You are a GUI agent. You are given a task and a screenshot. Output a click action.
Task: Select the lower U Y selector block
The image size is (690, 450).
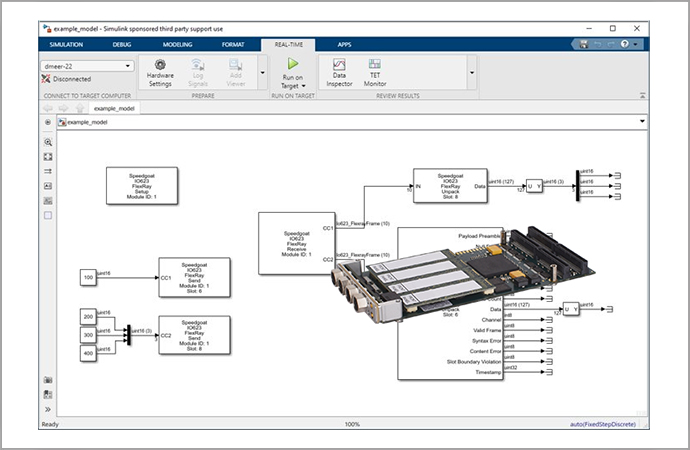coord(571,309)
